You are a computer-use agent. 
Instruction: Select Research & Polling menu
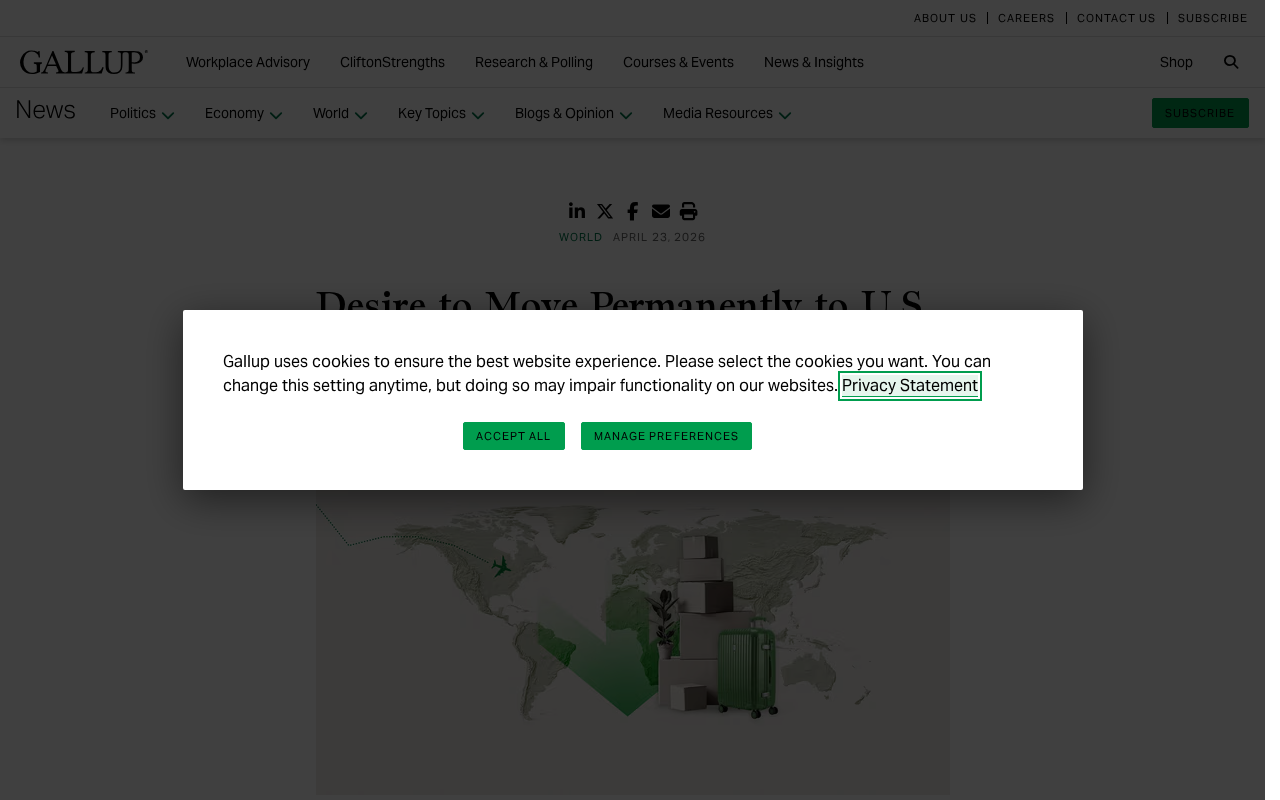[534, 62]
